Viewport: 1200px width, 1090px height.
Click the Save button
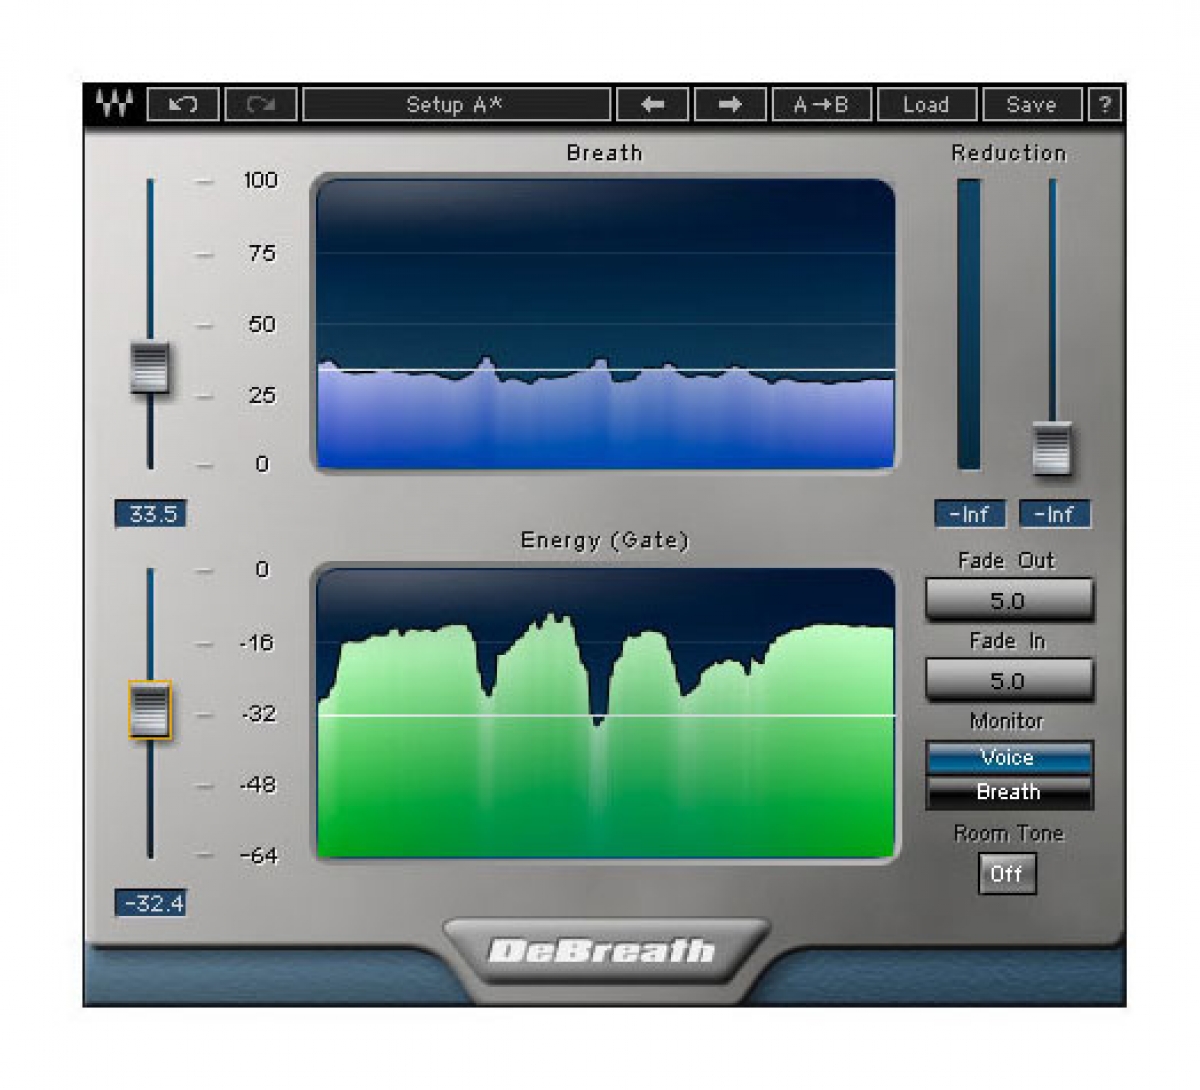pos(1031,104)
